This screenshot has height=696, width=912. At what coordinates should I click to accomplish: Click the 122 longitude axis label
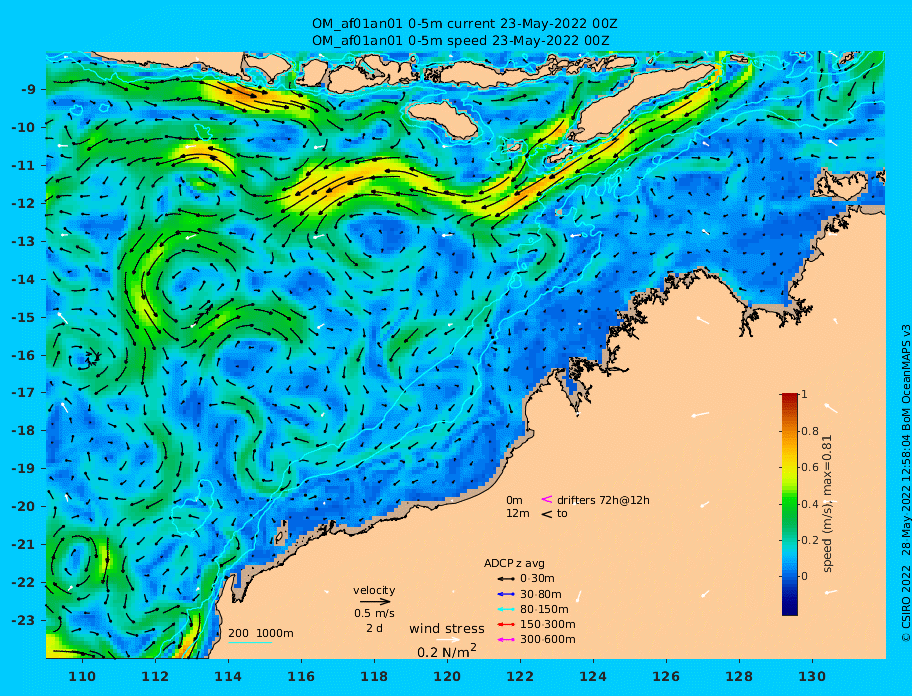tap(520, 676)
